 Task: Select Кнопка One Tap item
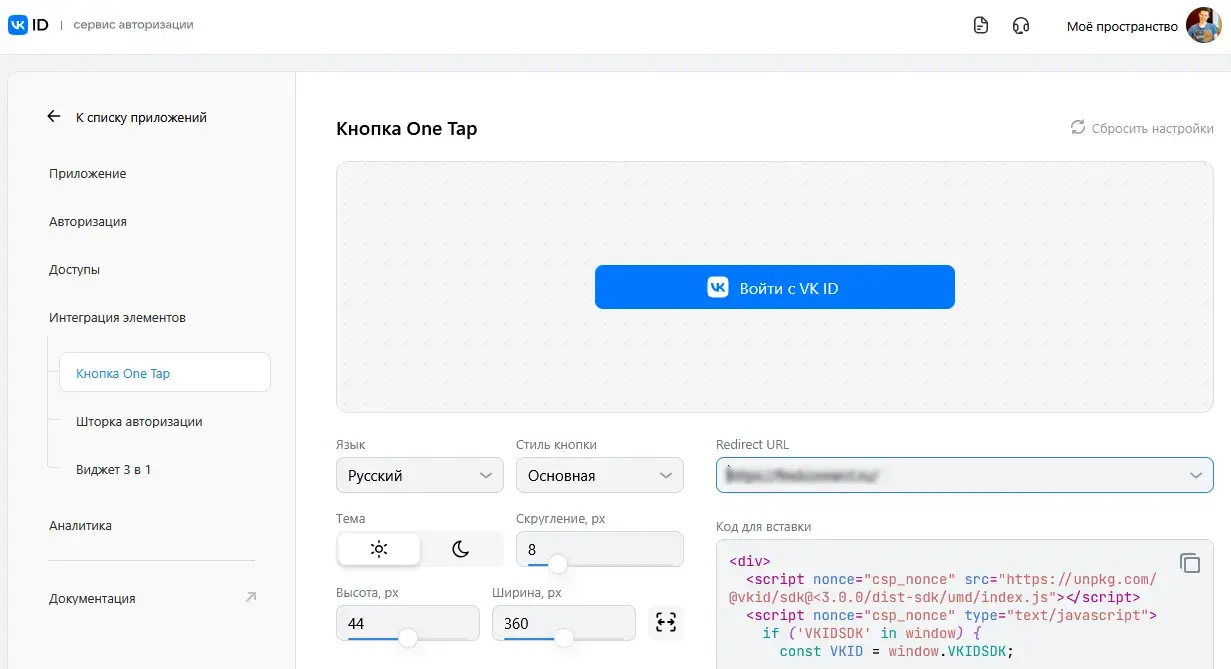click(x=165, y=373)
